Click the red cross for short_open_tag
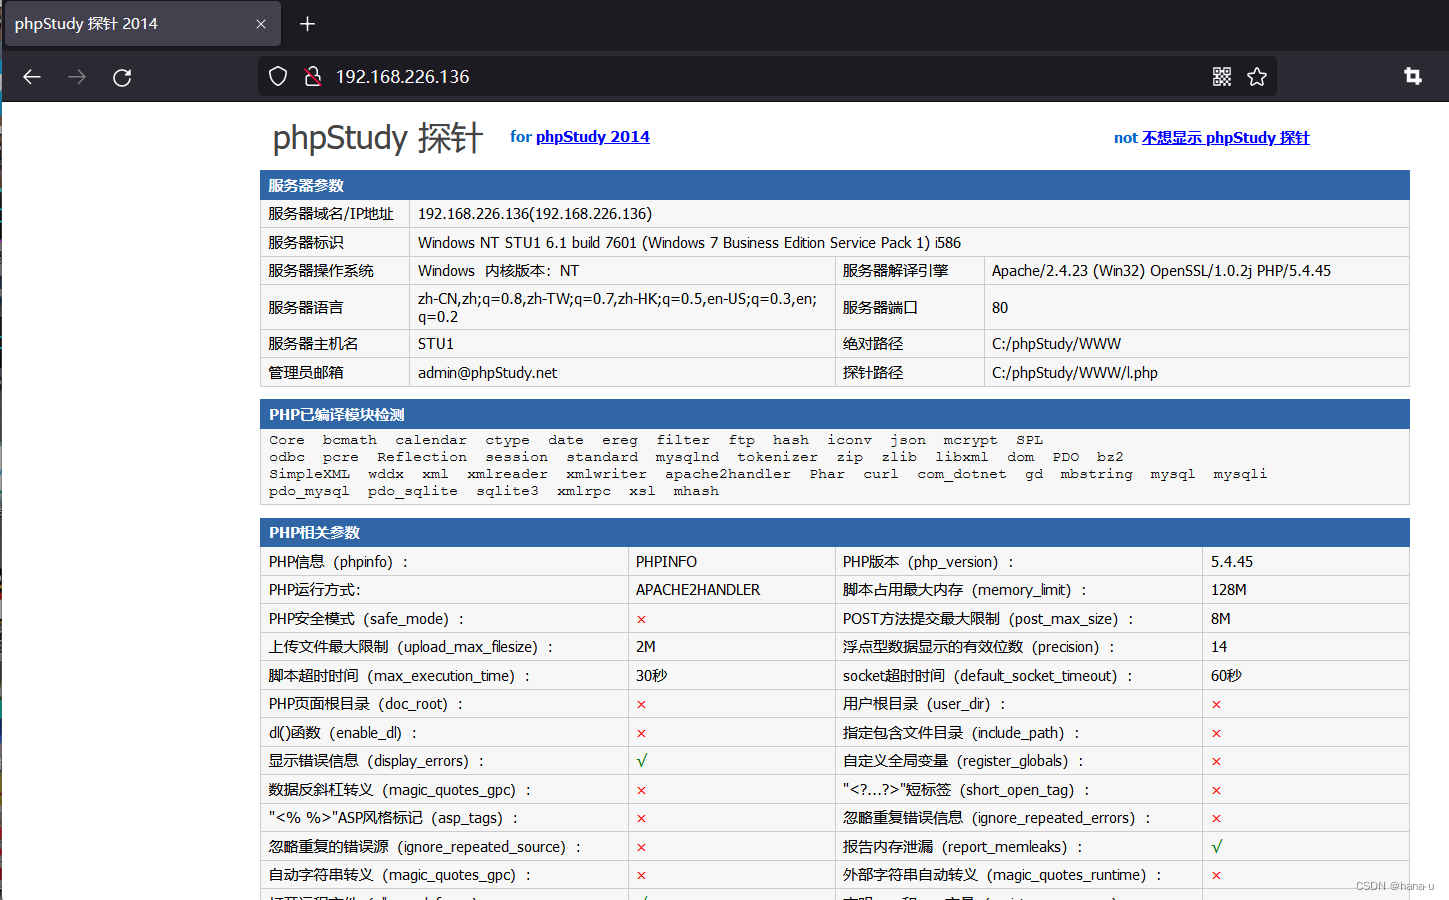 coord(1216,791)
